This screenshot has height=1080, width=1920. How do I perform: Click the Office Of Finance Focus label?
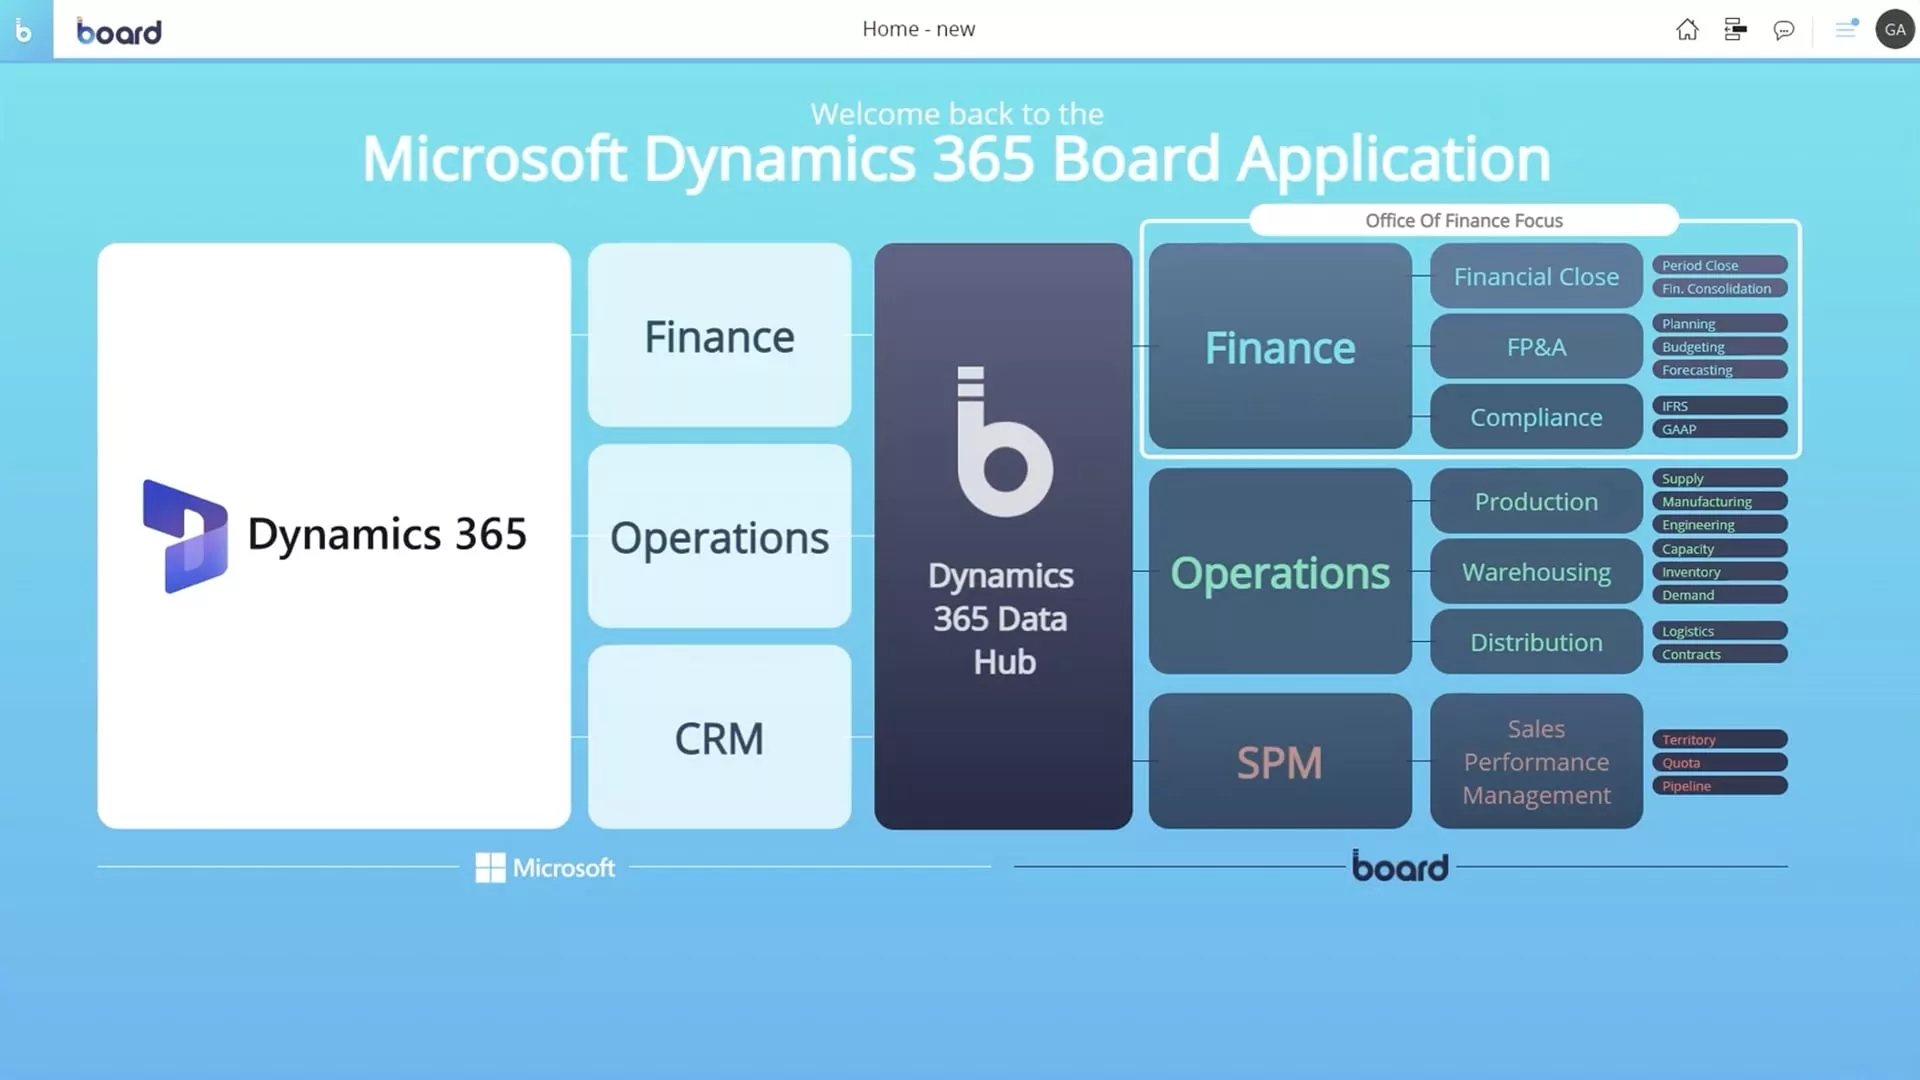coord(1463,220)
